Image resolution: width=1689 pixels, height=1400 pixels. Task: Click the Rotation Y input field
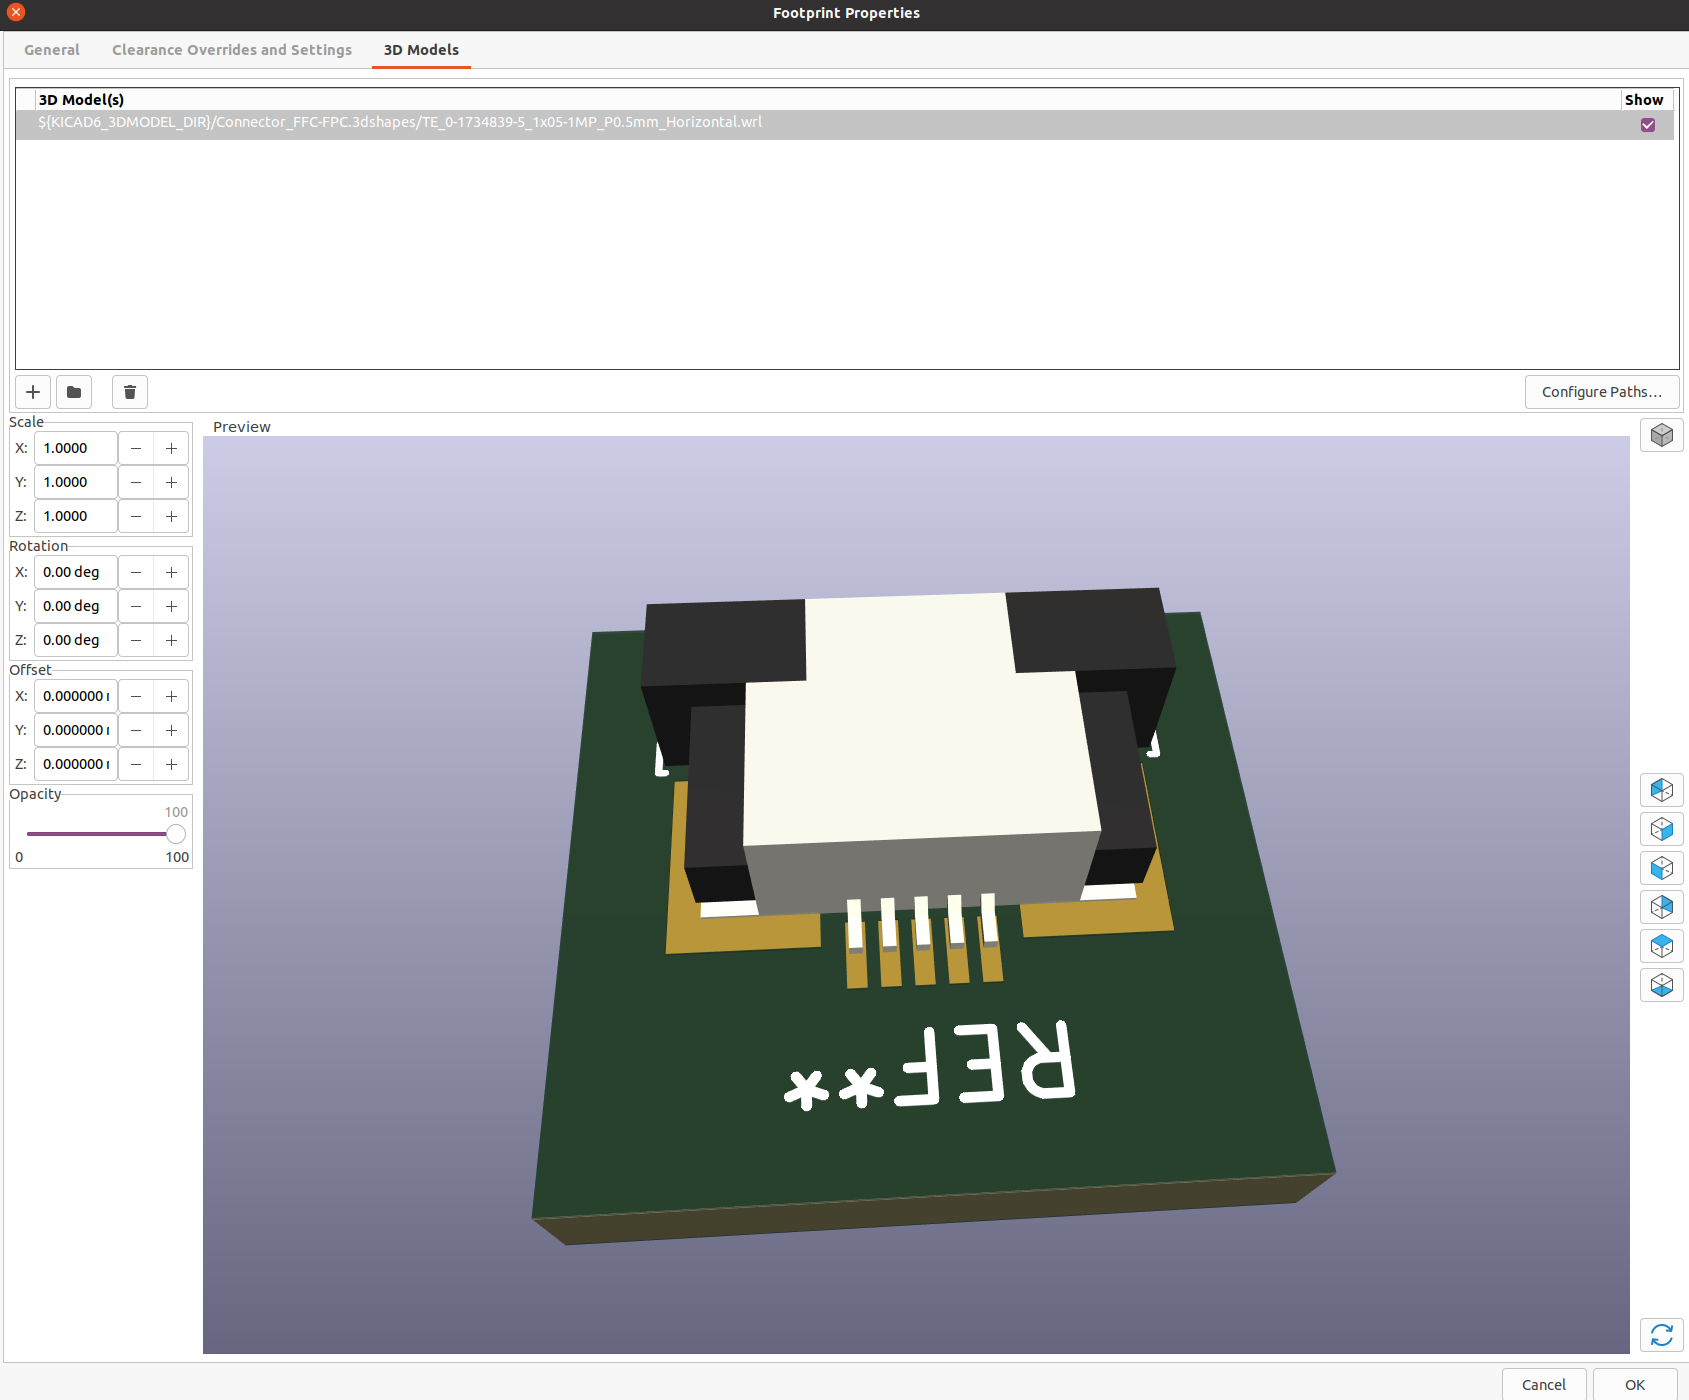coord(76,607)
